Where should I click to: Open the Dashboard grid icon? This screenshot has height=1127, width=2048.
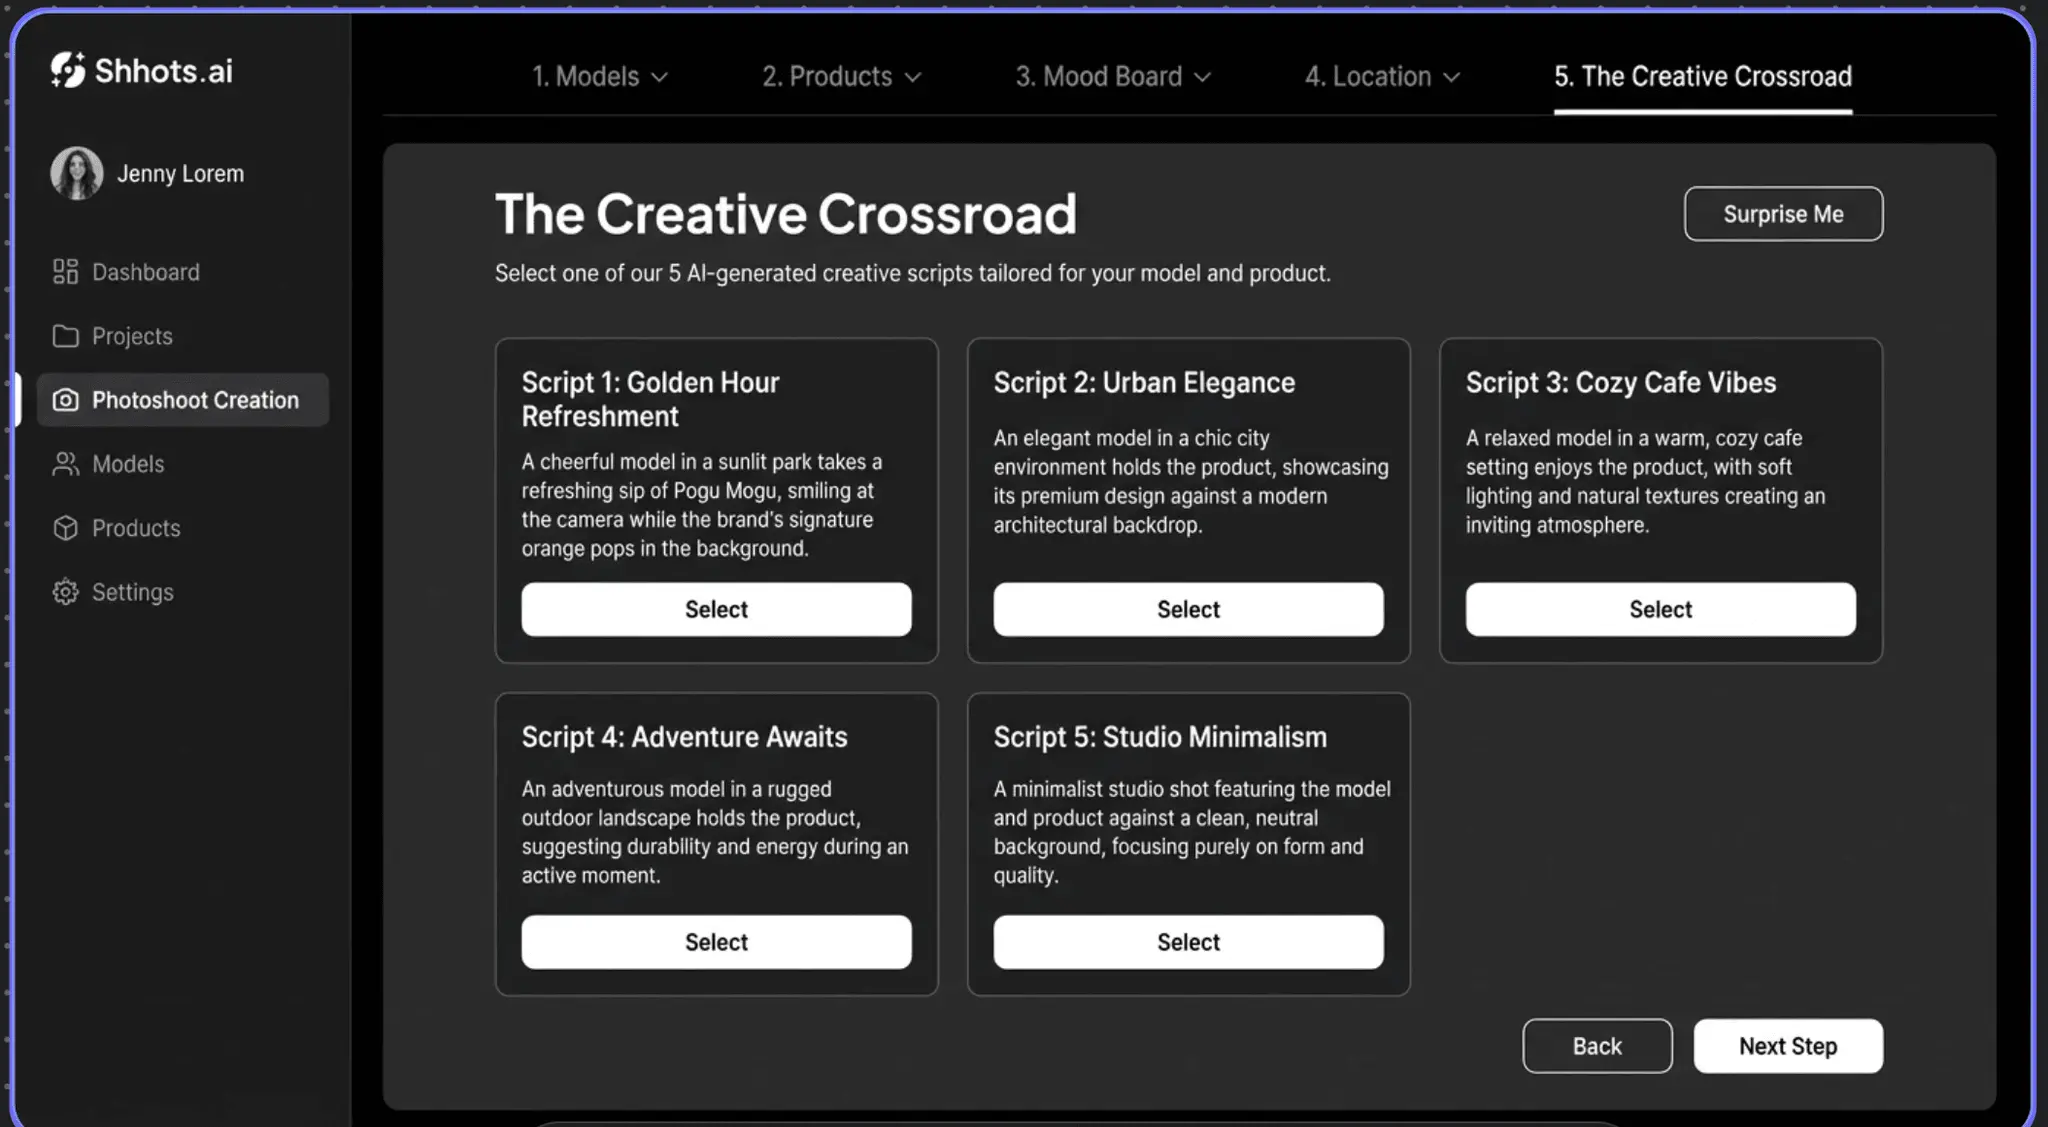click(x=65, y=272)
